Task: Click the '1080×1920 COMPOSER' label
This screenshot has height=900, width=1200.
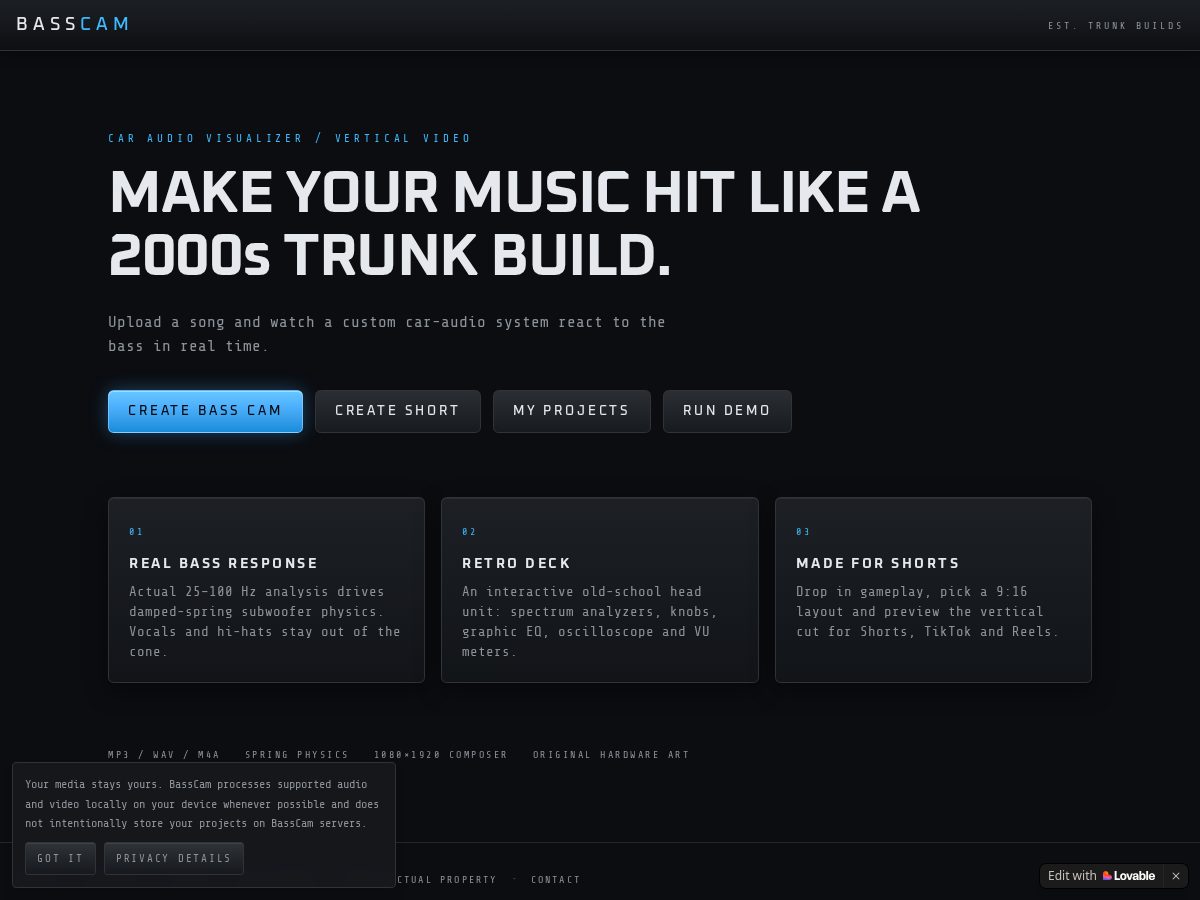Action: (441, 755)
